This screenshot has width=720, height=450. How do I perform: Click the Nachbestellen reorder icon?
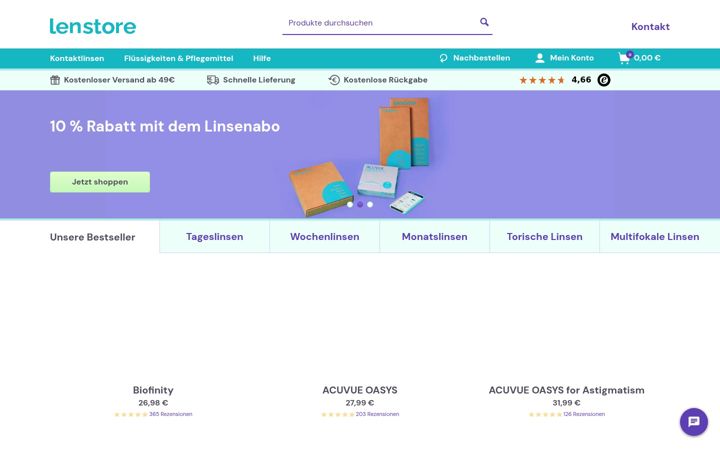point(443,58)
